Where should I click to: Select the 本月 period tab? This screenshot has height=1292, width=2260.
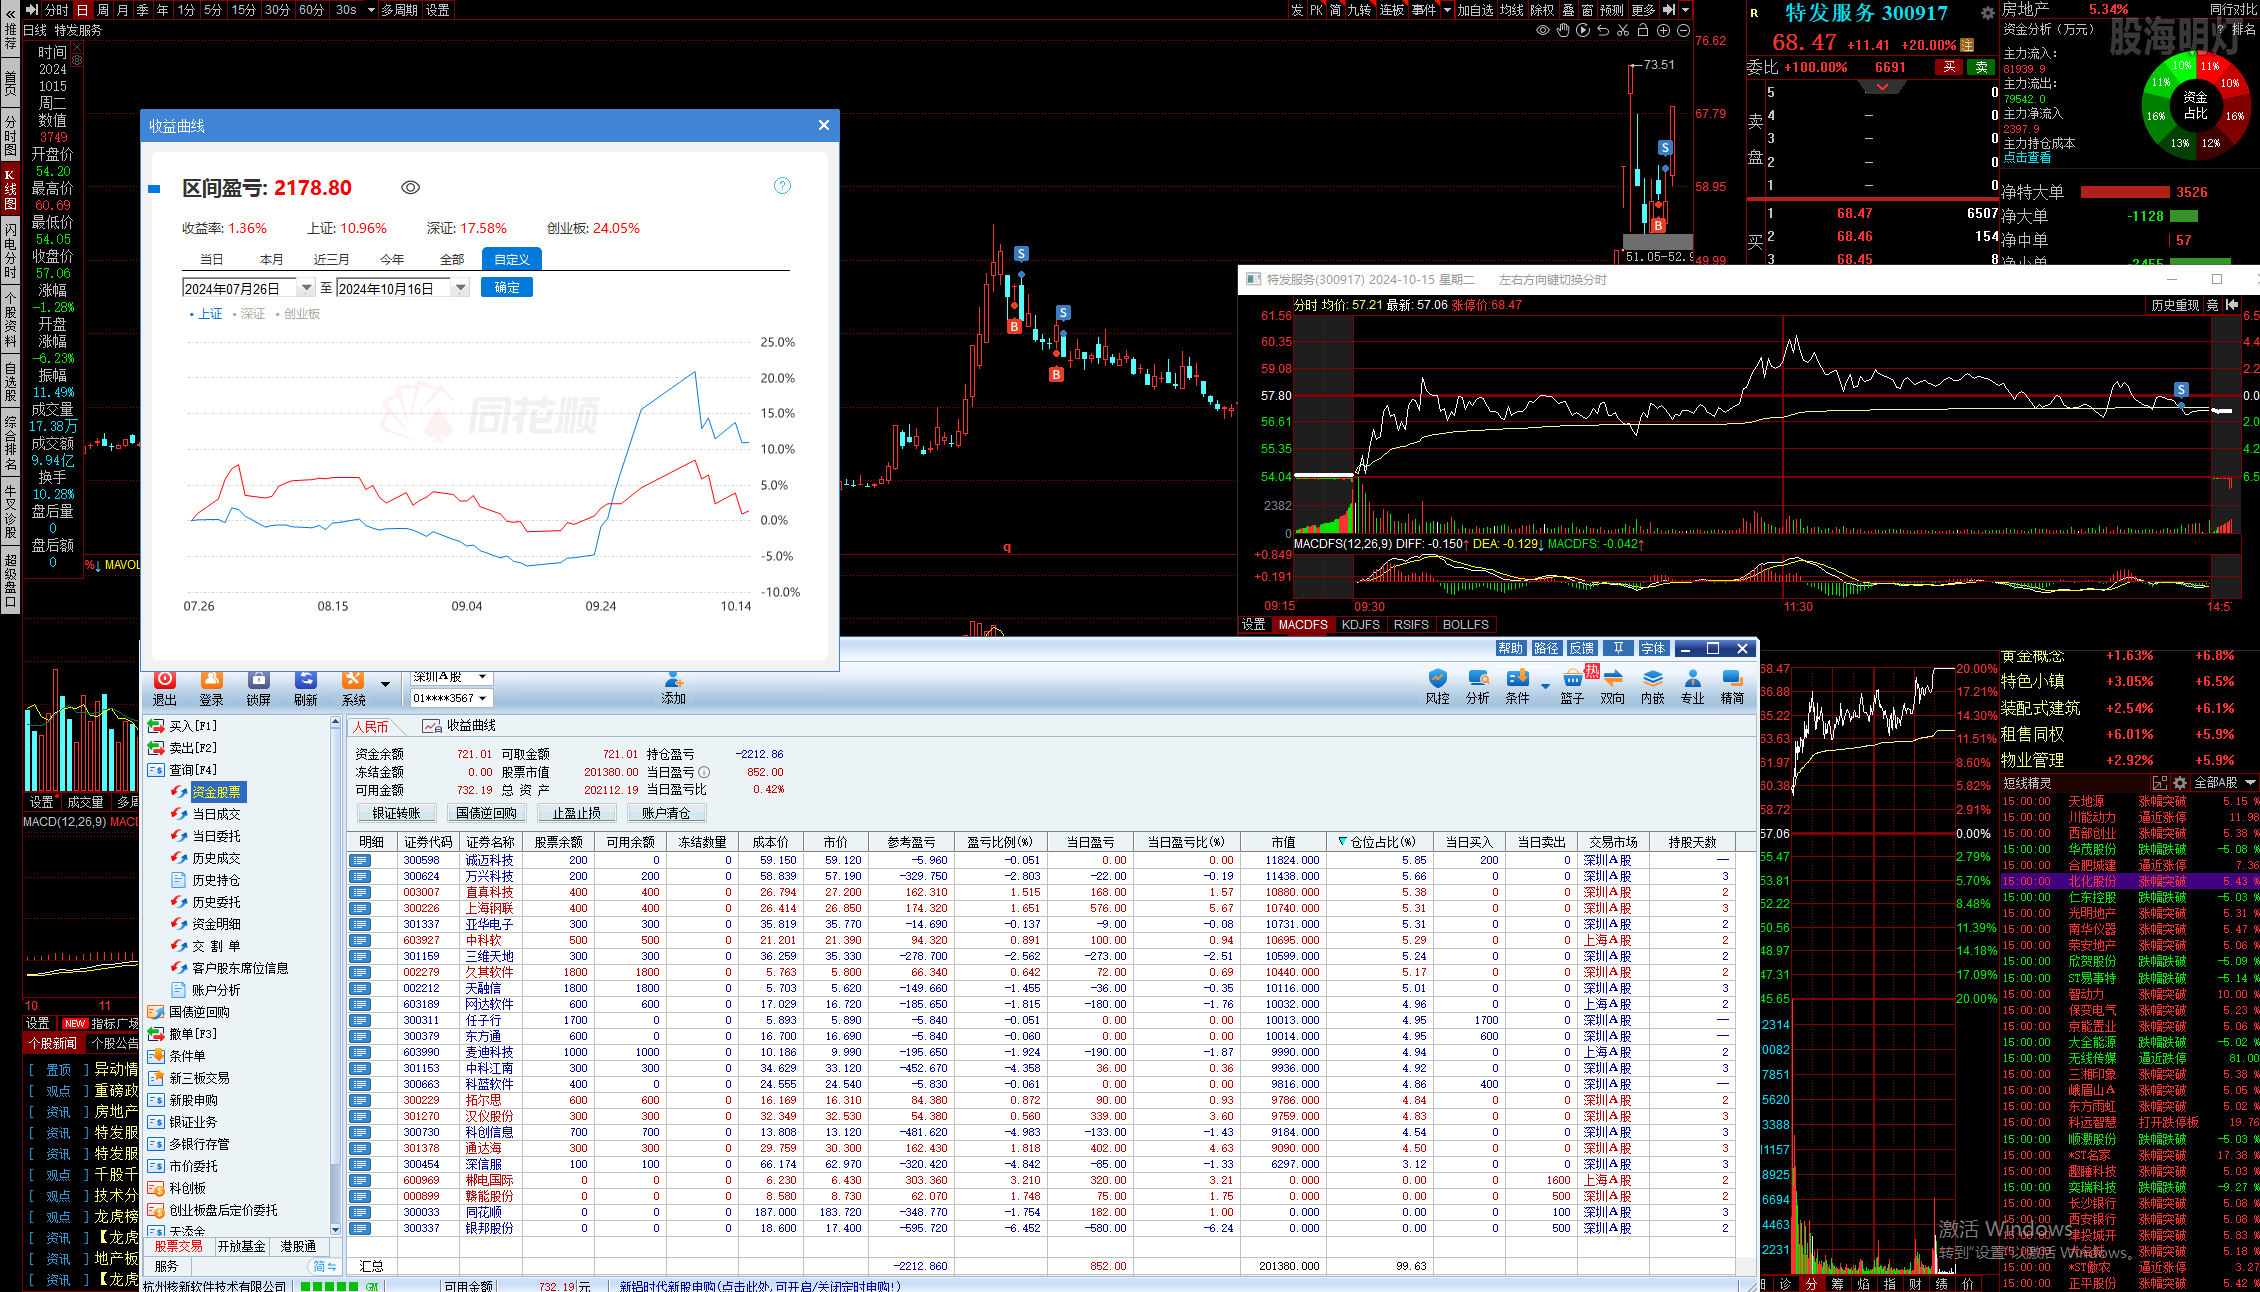point(271,259)
